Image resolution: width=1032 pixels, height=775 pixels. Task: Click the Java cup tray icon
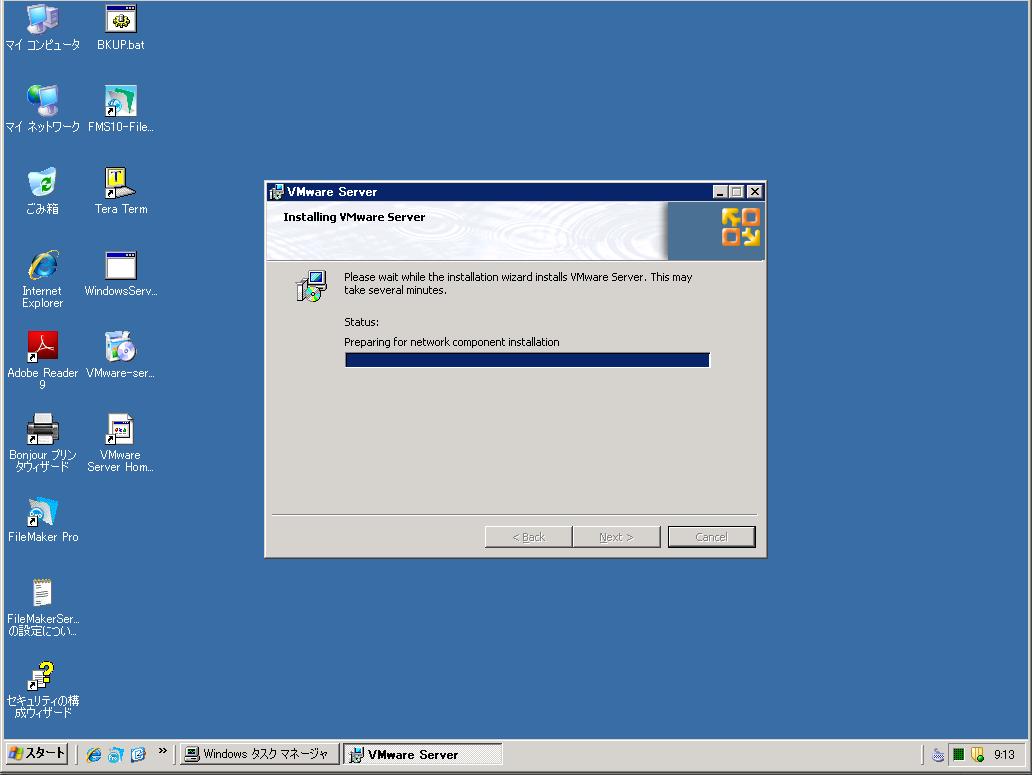[939, 755]
